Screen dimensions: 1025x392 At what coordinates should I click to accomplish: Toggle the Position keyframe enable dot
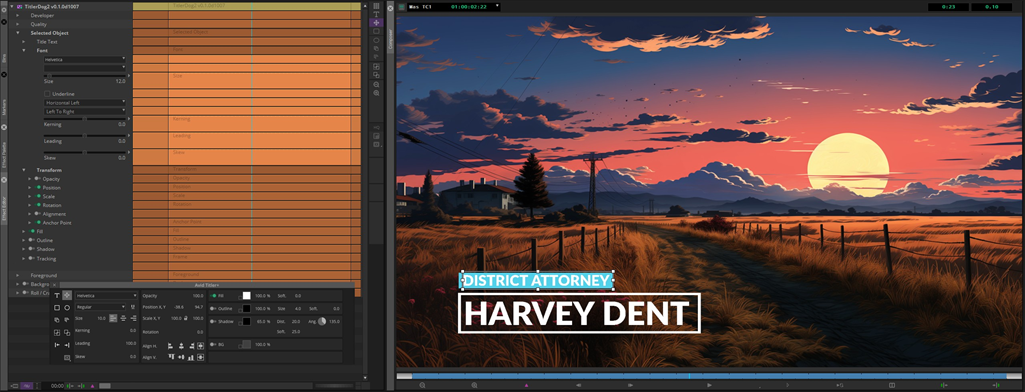tap(39, 188)
